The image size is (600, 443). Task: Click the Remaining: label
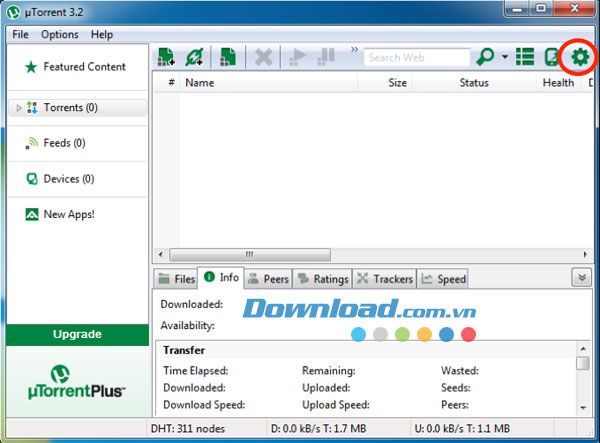click(x=329, y=371)
